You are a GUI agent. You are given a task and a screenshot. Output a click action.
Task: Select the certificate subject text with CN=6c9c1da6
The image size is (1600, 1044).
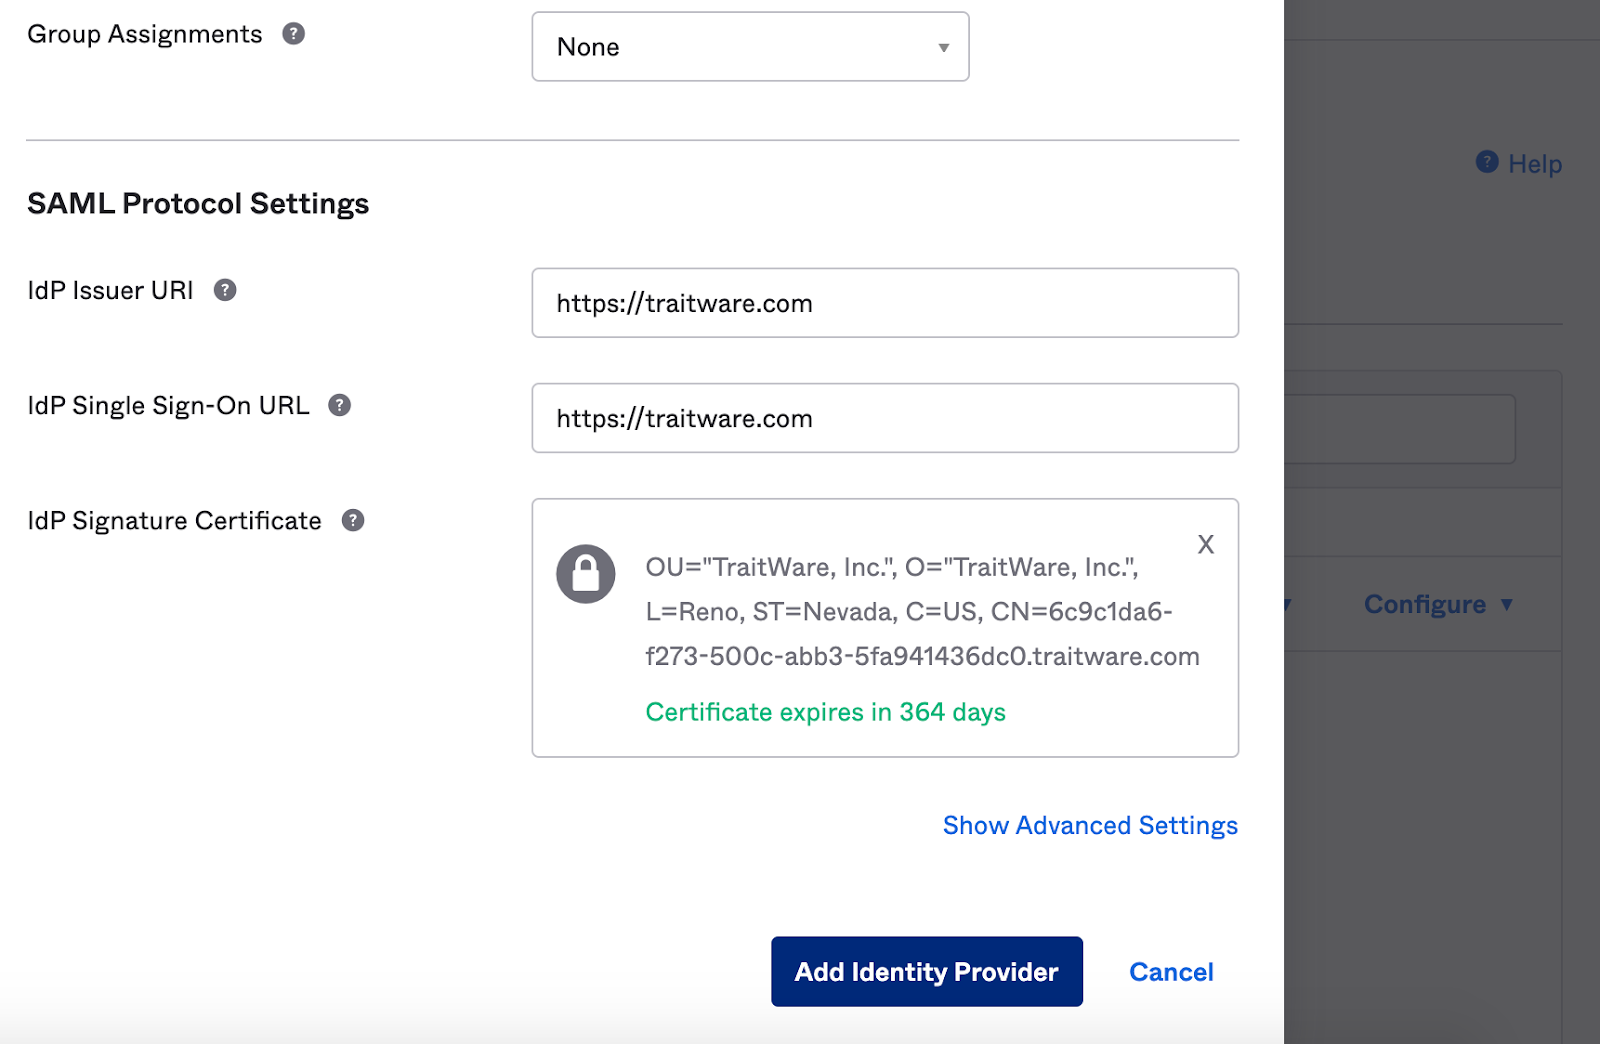[922, 612]
